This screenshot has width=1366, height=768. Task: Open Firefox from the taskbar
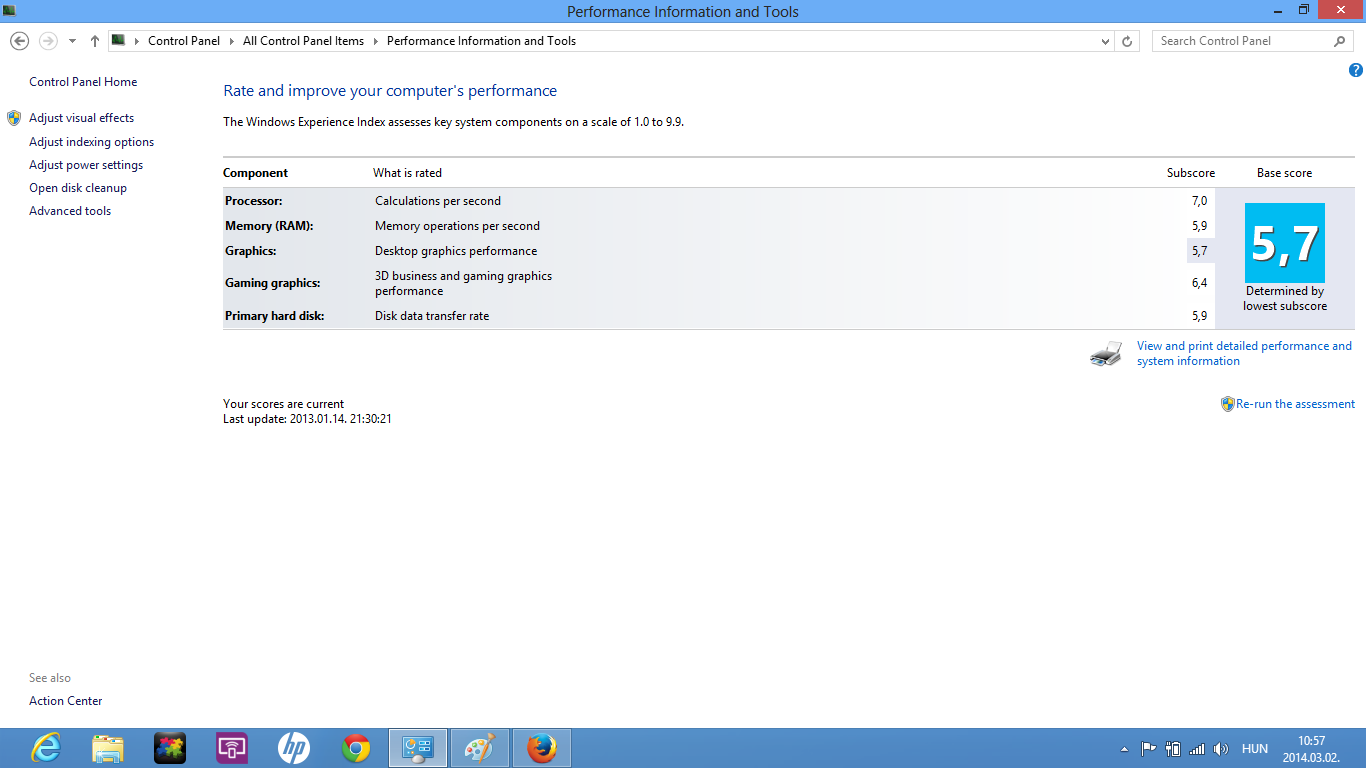click(x=541, y=748)
